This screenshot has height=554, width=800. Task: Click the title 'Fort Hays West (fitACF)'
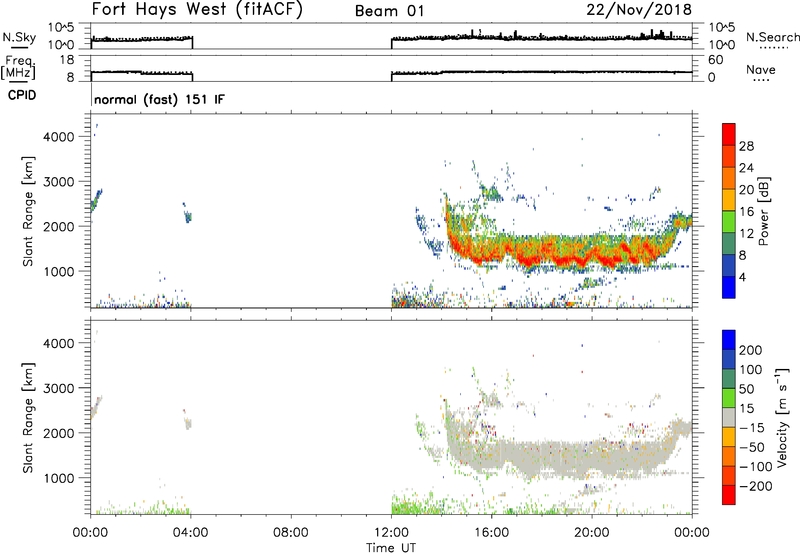[197, 10]
